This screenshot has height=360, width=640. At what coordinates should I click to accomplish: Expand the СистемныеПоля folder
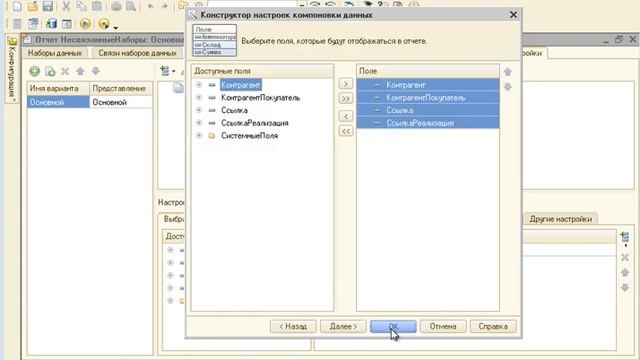tap(199, 136)
